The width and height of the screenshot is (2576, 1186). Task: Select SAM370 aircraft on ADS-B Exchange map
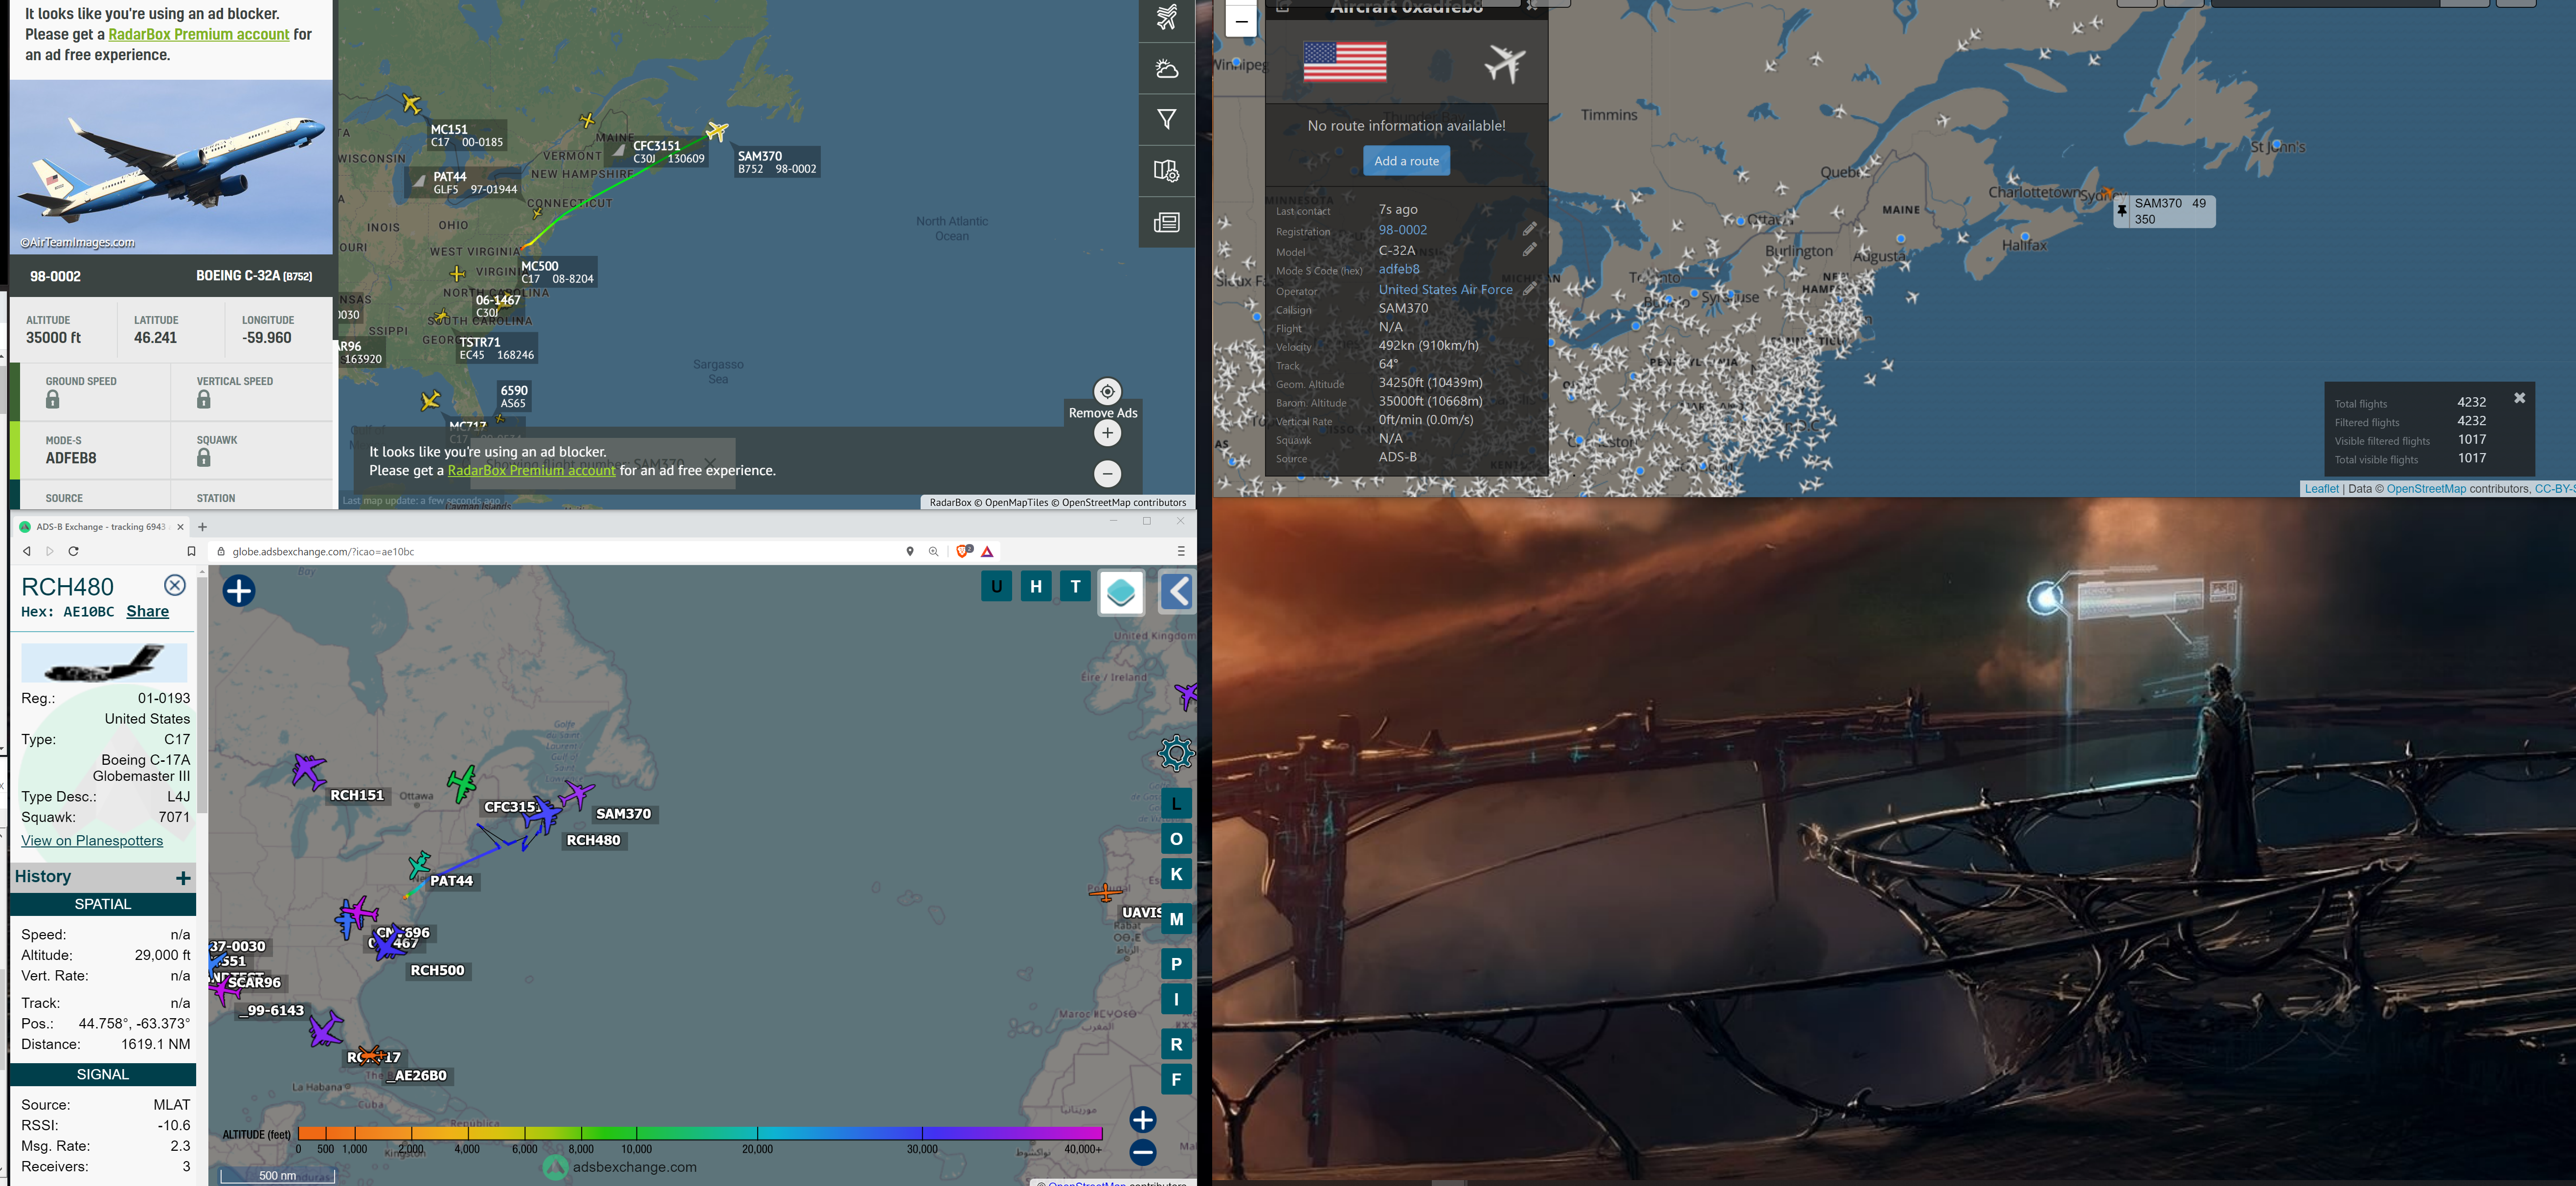[577, 795]
